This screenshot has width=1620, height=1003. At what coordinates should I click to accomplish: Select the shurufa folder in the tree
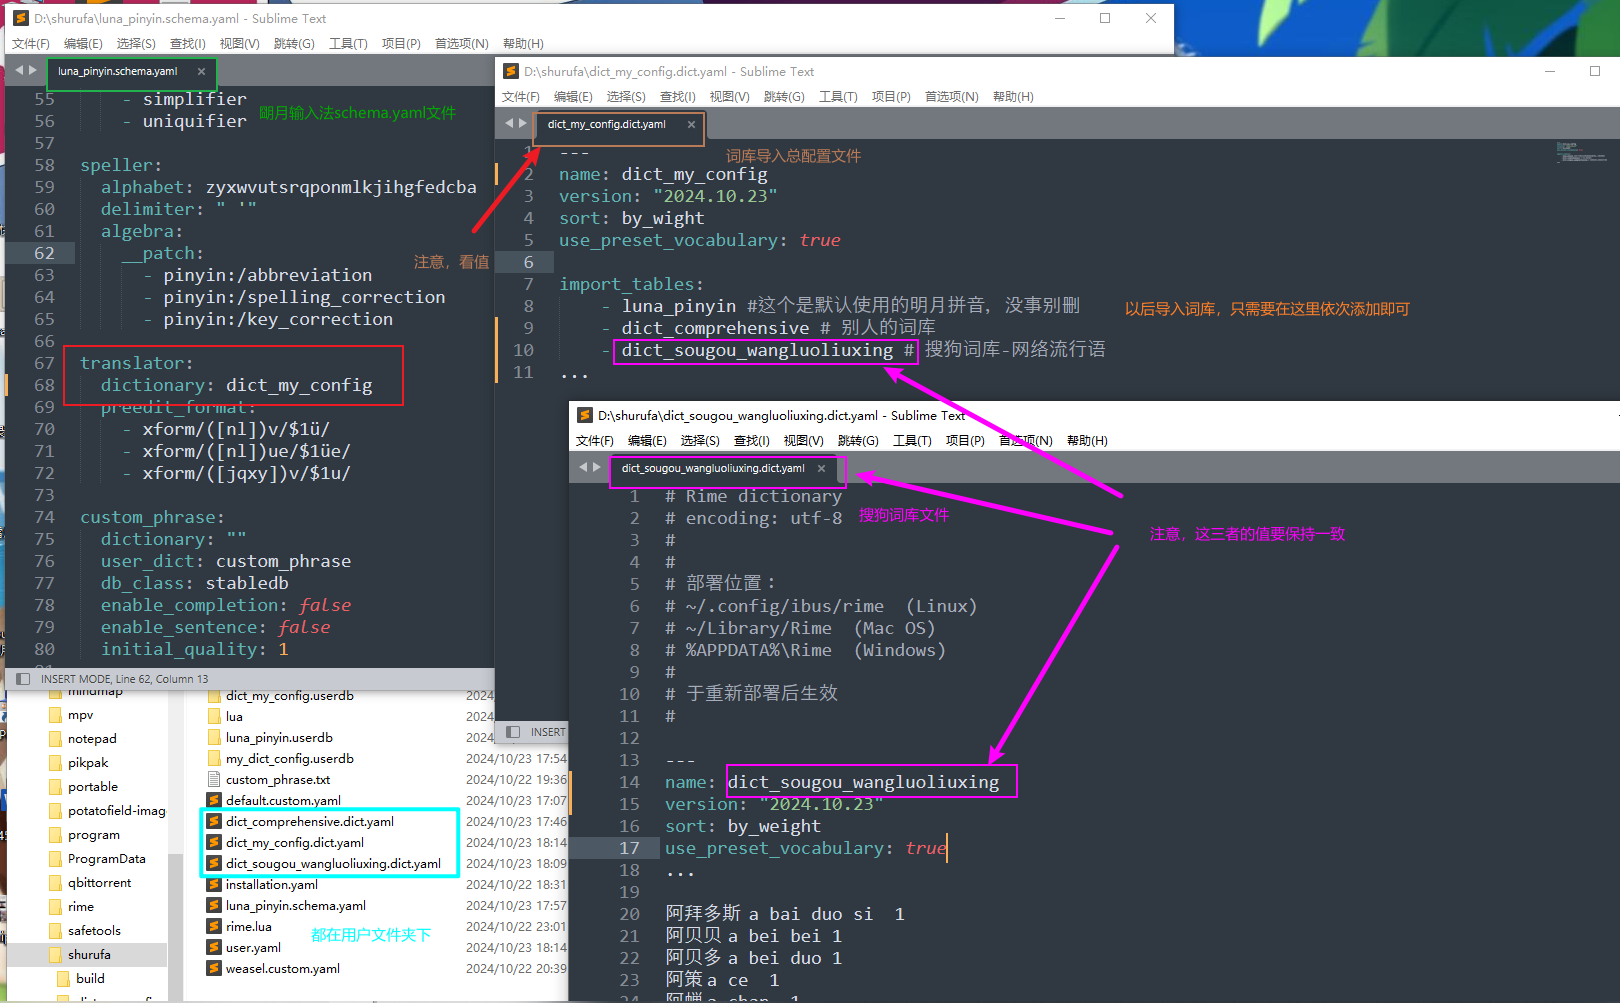(x=89, y=955)
